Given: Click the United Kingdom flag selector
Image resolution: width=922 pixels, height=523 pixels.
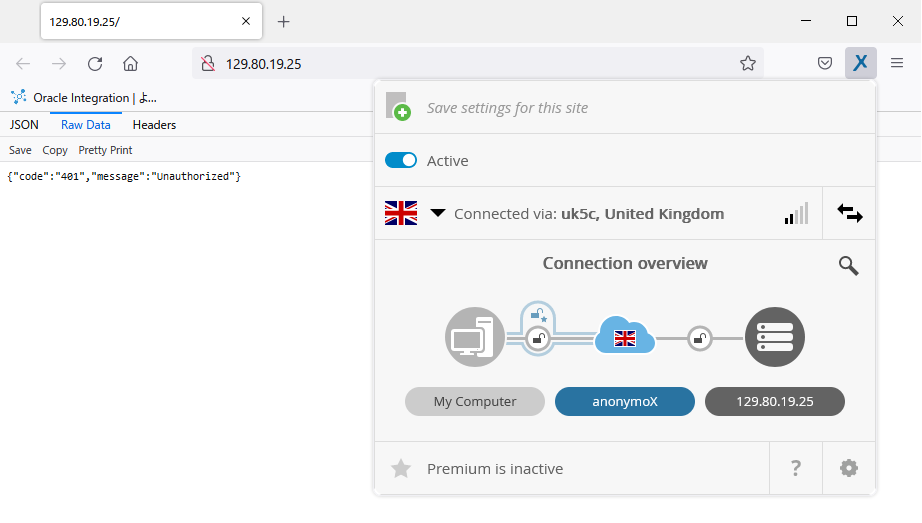Looking at the screenshot, I should (401, 213).
